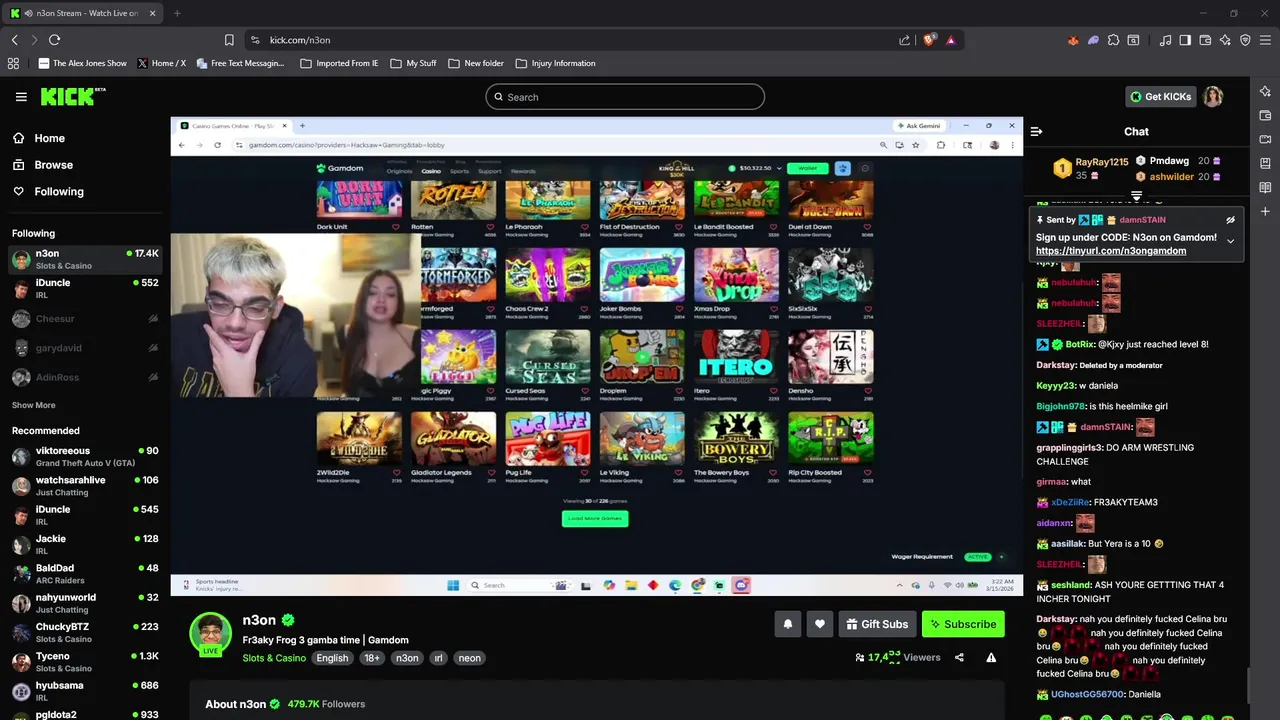Screen dimensions: 1280x720
Task: Open new tab with plus button
Action: click(177, 13)
